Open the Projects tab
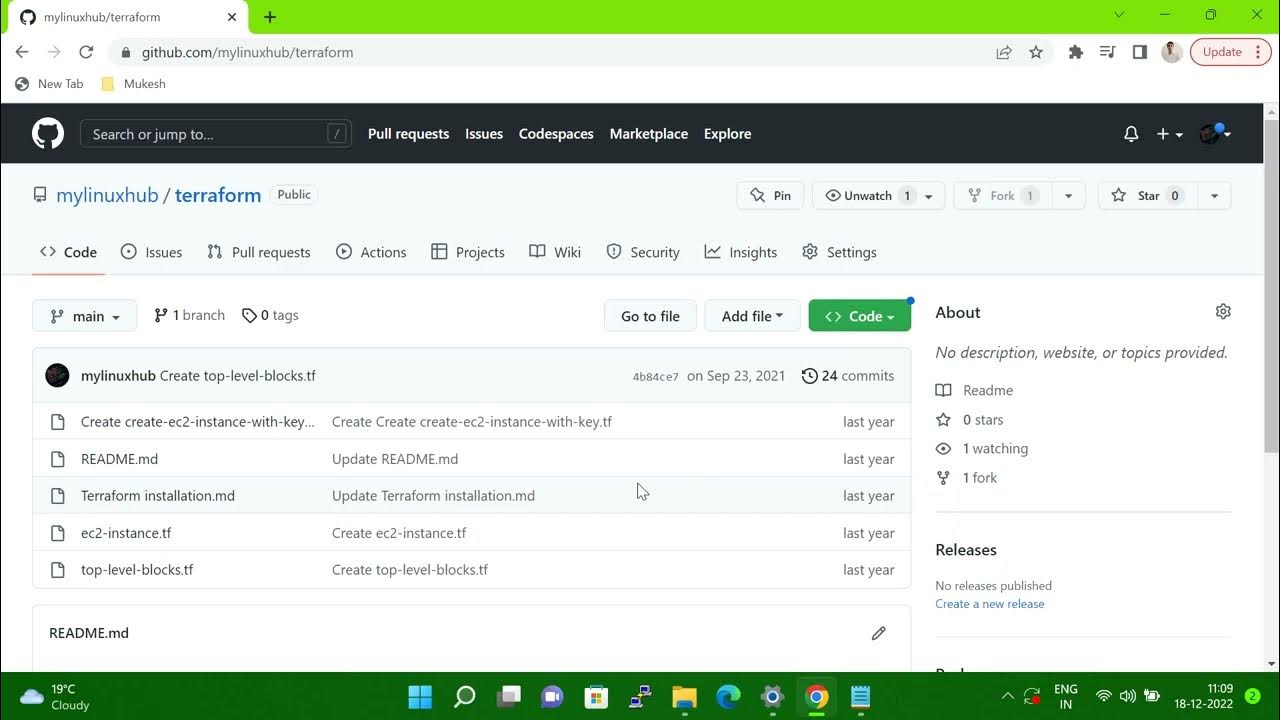 click(x=468, y=252)
